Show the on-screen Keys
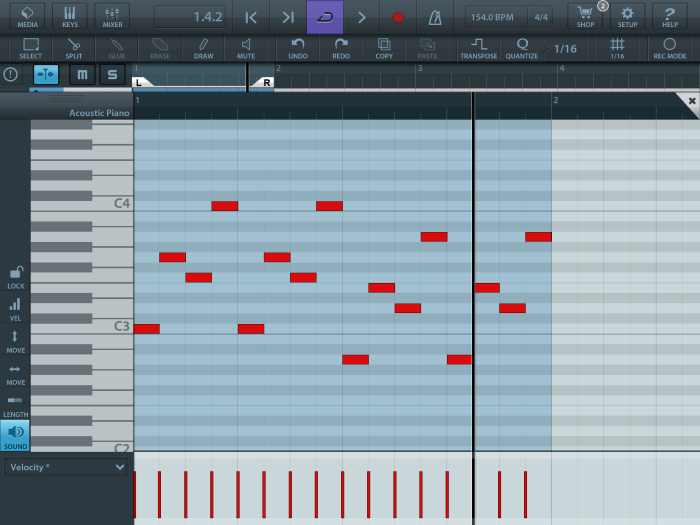Image resolution: width=700 pixels, height=525 pixels. point(70,17)
